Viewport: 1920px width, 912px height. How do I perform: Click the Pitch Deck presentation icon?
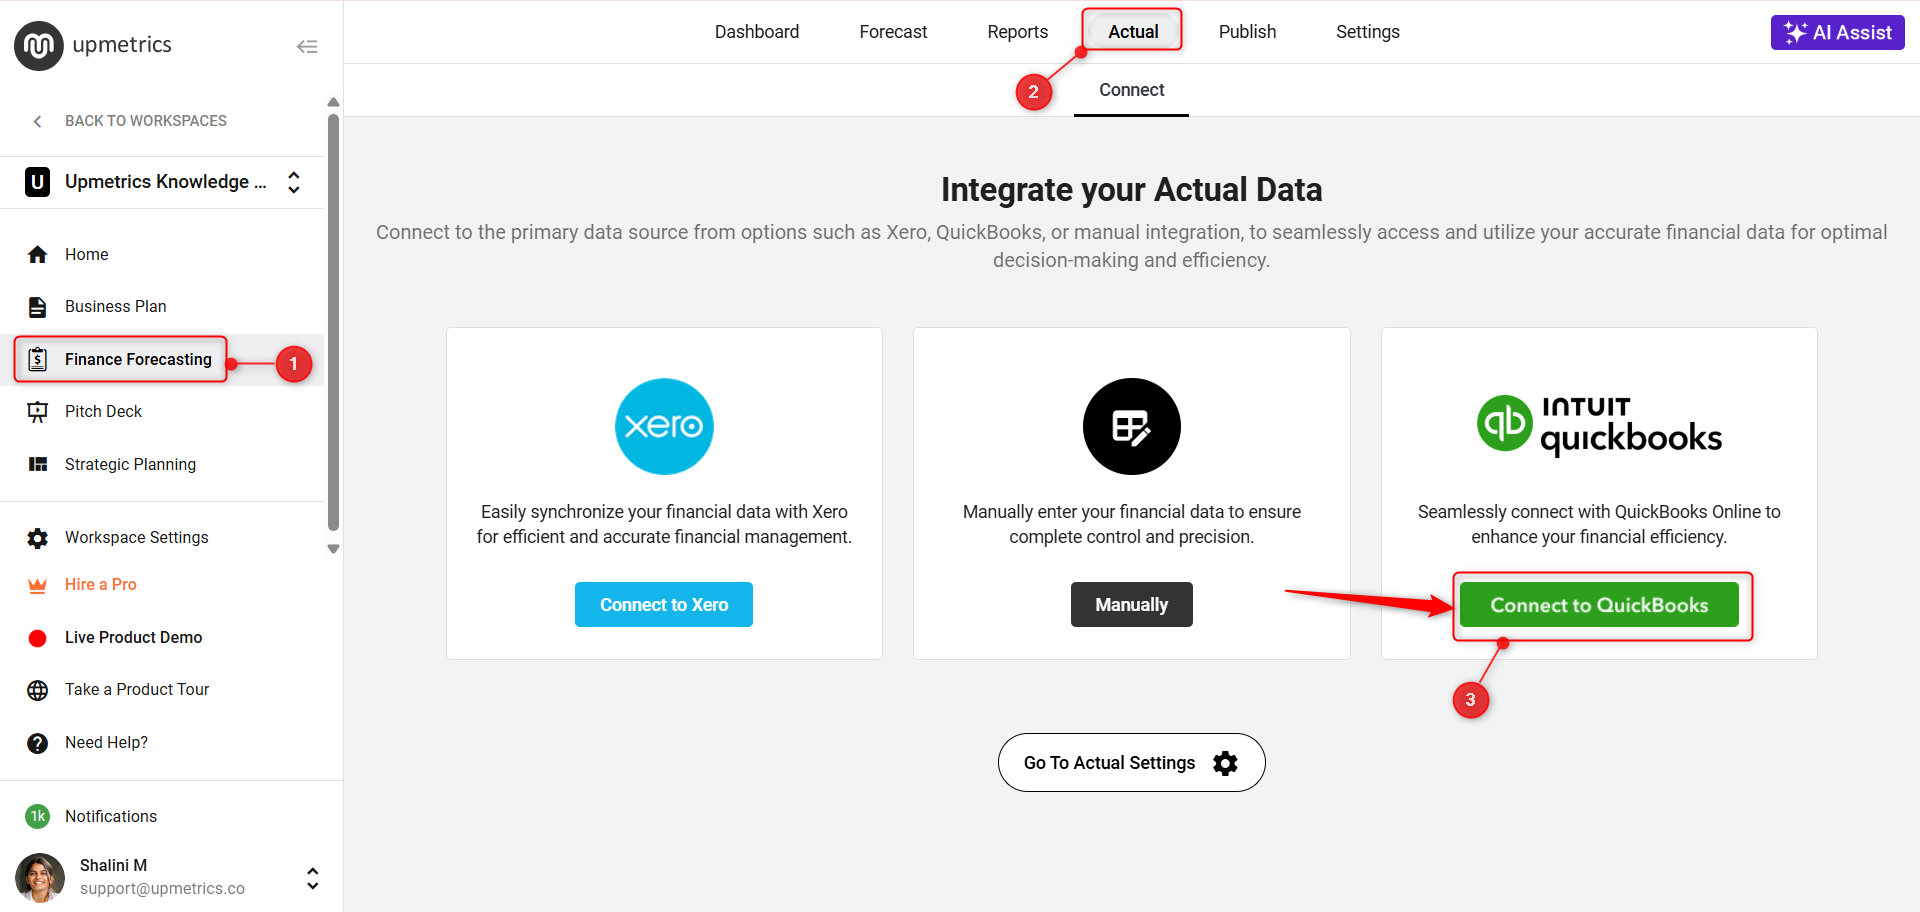click(x=38, y=412)
